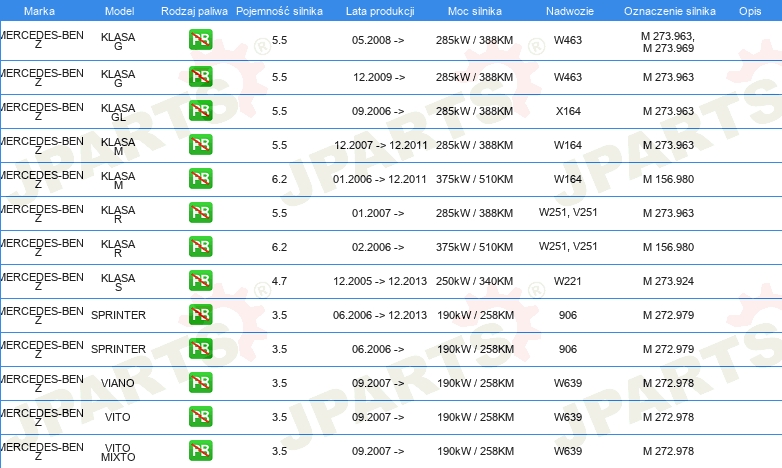Click engine code M 156.980 in Klasa R row
The image size is (782, 468).
pyautogui.click(x=668, y=247)
